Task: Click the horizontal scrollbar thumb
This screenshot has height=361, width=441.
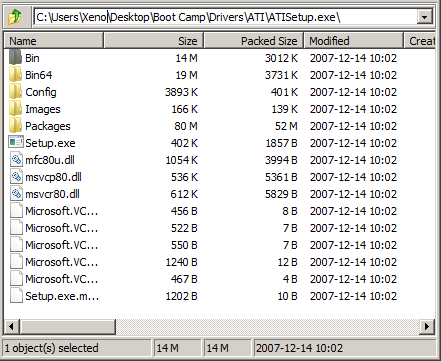Action: (x=68, y=326)
